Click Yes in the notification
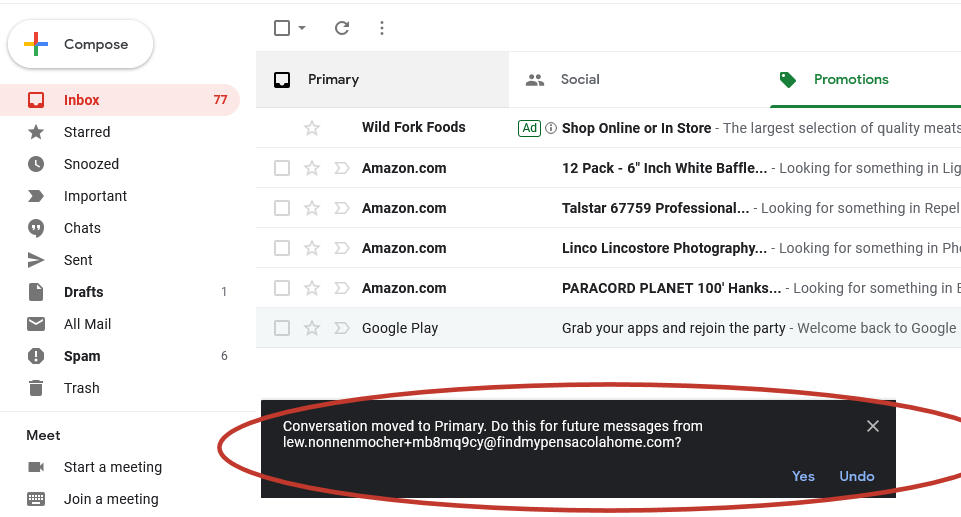Image resolution: width=961 pixels, height=517 pixels. point(803,476)
